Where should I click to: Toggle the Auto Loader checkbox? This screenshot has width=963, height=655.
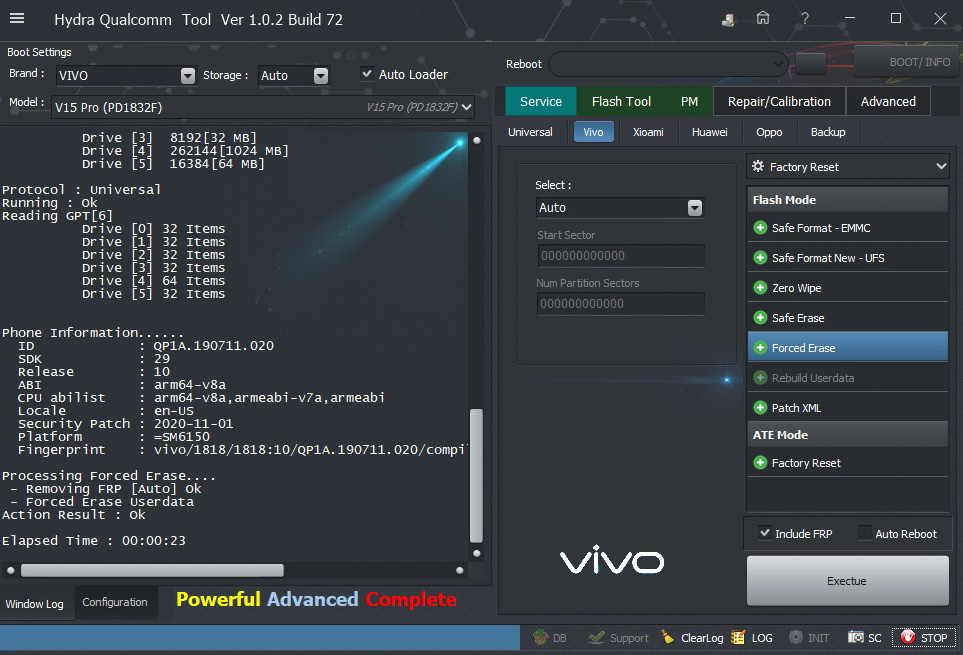point(367,74)
